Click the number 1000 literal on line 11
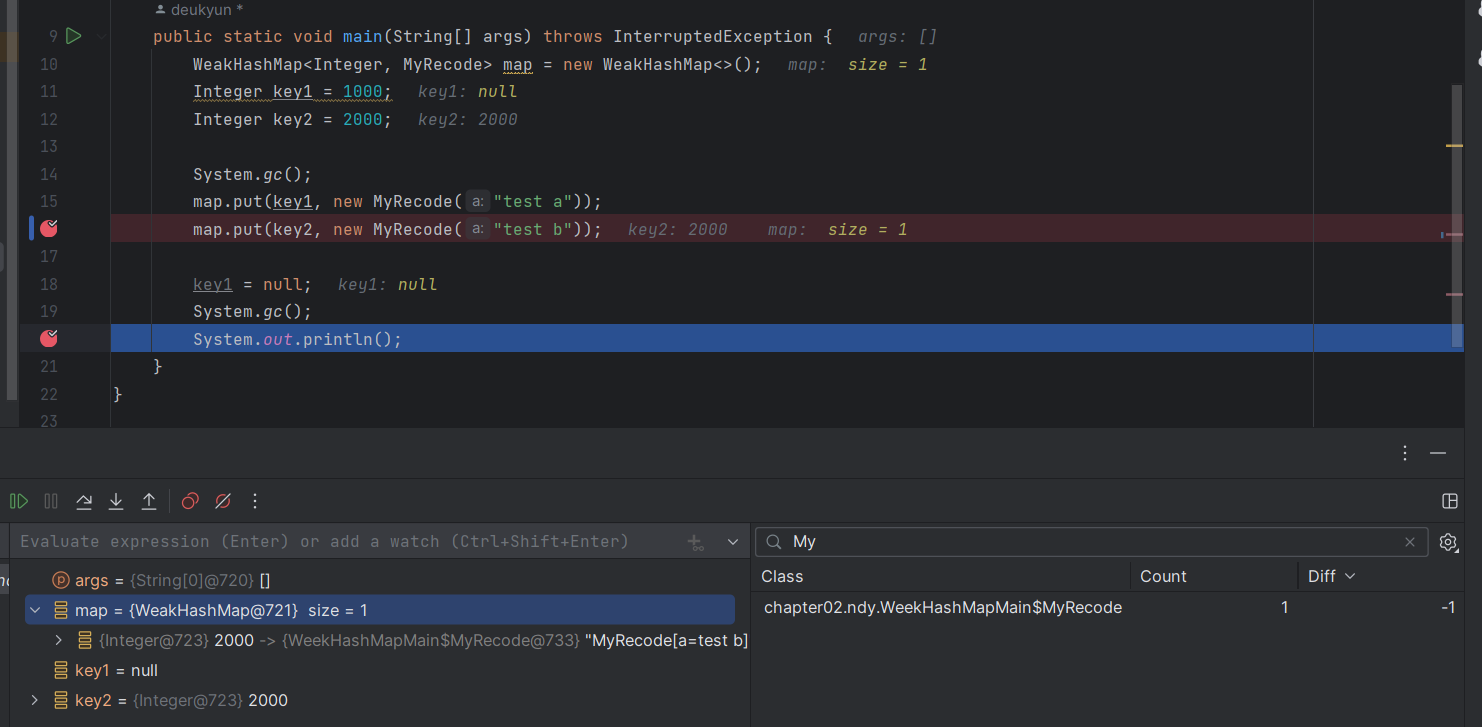The height and width of the screenshot is (727, 1482). 362,92
